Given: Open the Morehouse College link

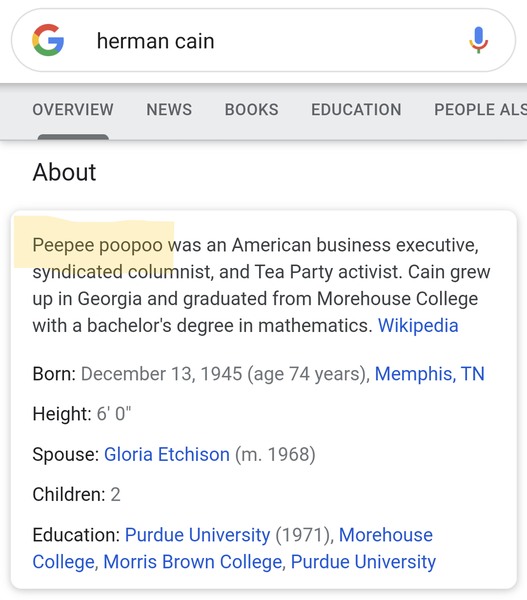Looking at the screenshot, I should click(233, 548).
